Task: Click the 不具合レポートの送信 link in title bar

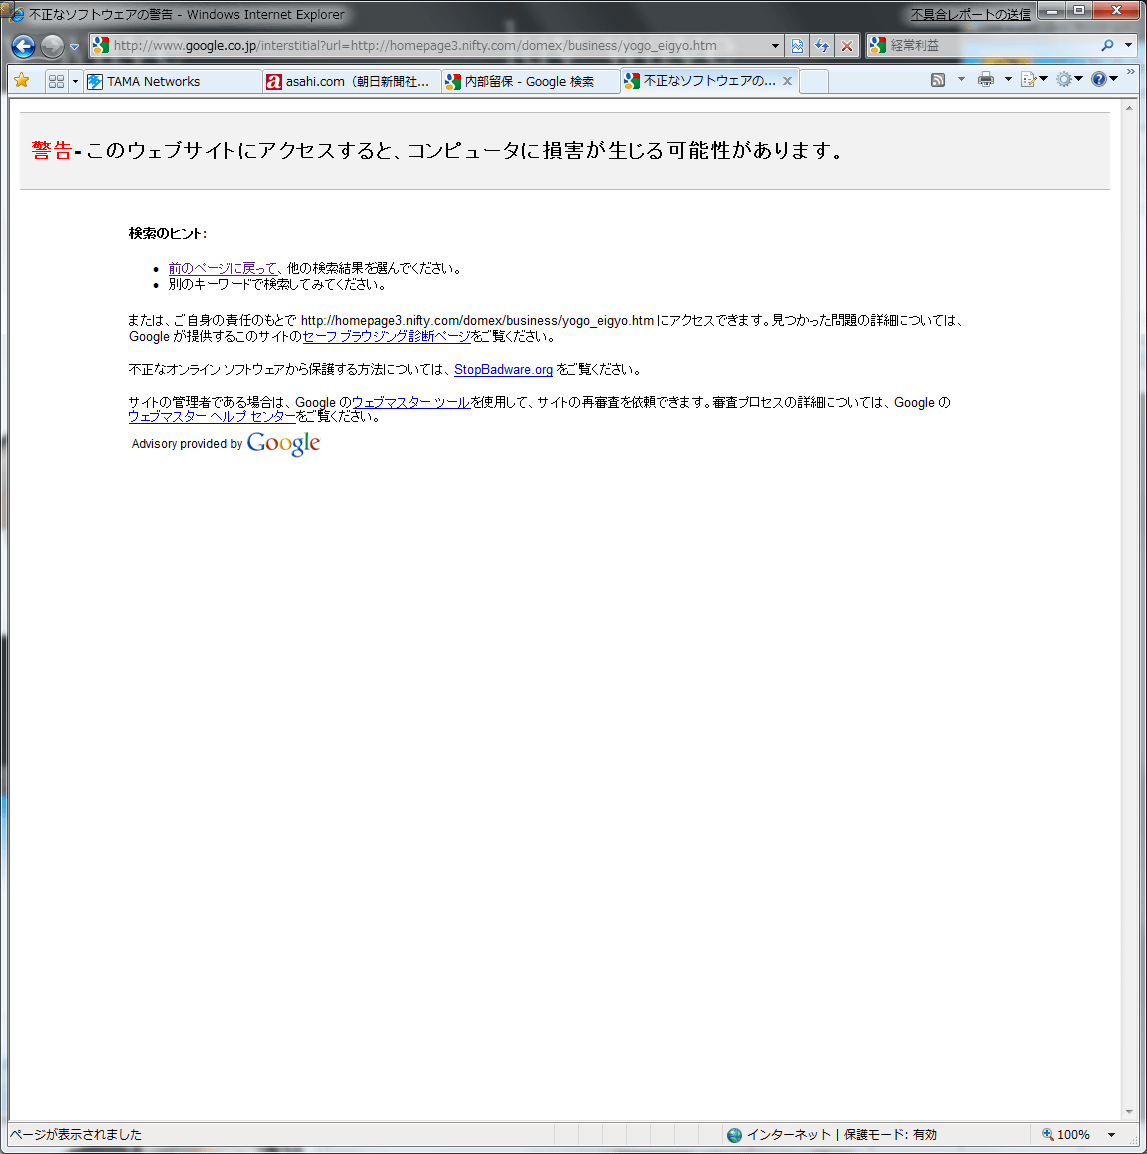Action: tap(970, 15)
